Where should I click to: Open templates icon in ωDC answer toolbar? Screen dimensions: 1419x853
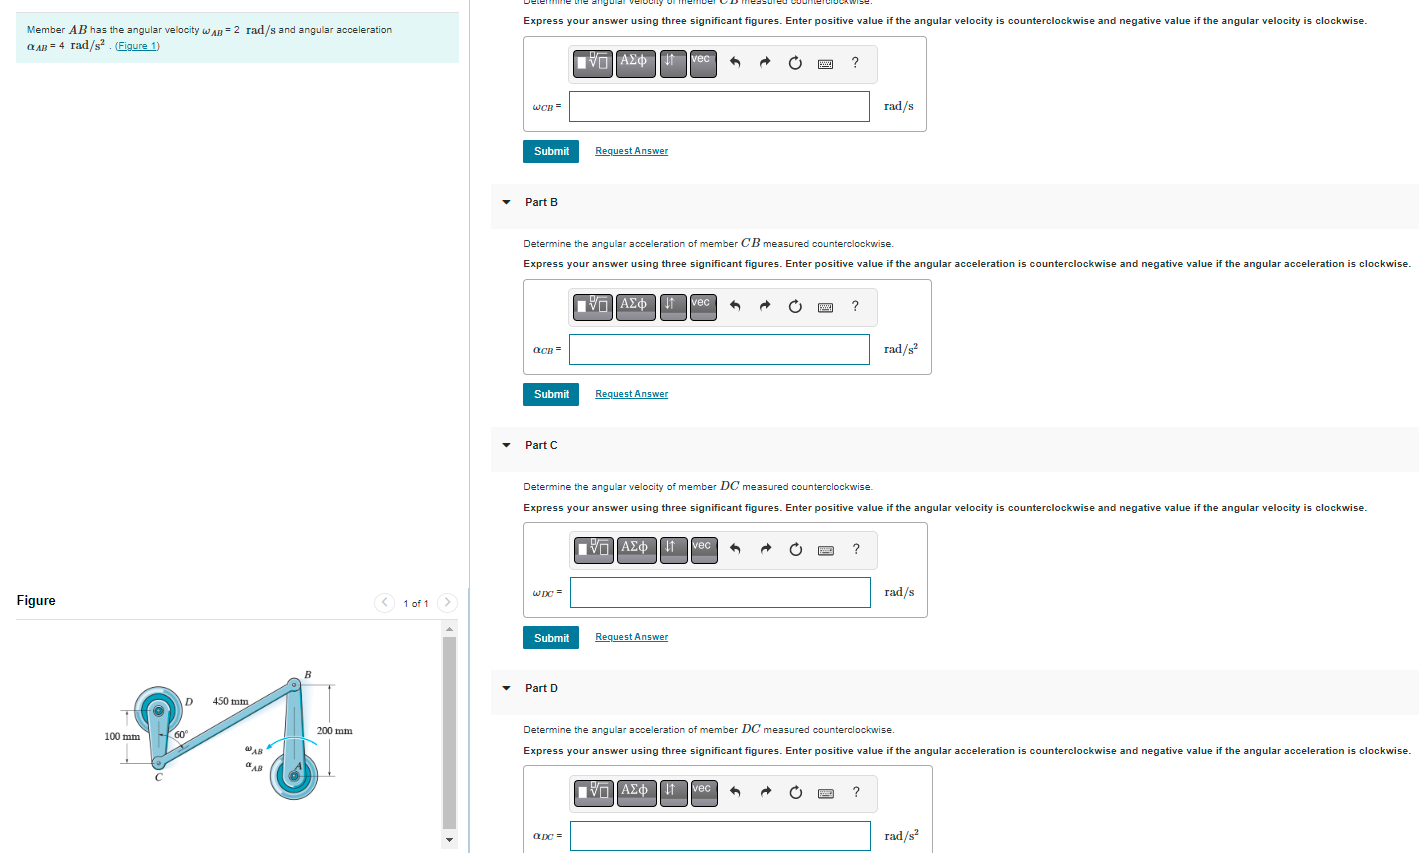click(x=594, y=549)
